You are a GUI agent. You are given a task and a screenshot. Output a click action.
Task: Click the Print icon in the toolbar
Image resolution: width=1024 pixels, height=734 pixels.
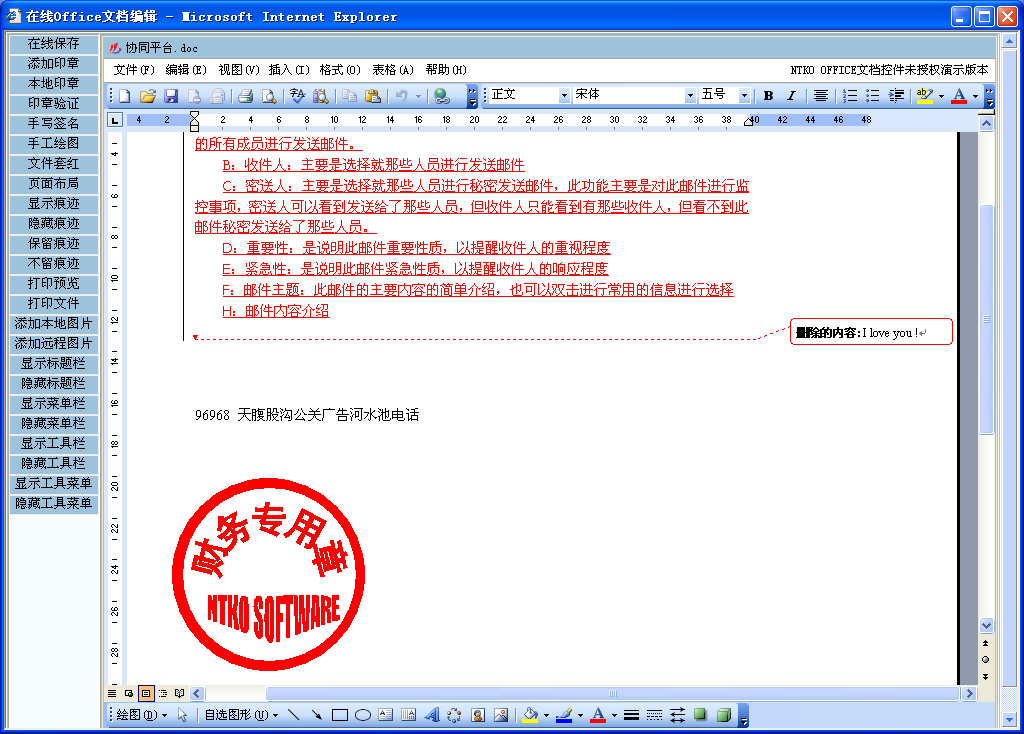245,96
